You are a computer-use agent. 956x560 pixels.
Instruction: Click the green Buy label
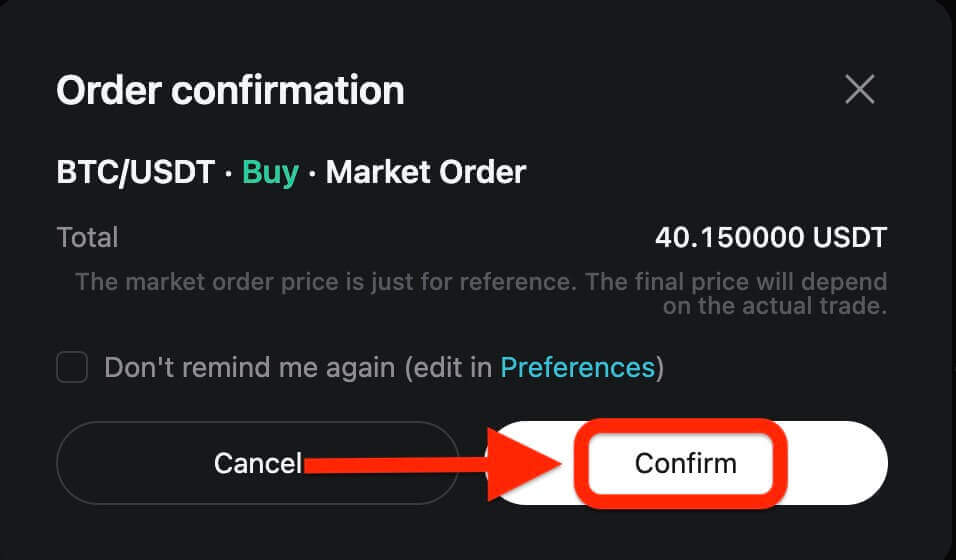point(270,172)
